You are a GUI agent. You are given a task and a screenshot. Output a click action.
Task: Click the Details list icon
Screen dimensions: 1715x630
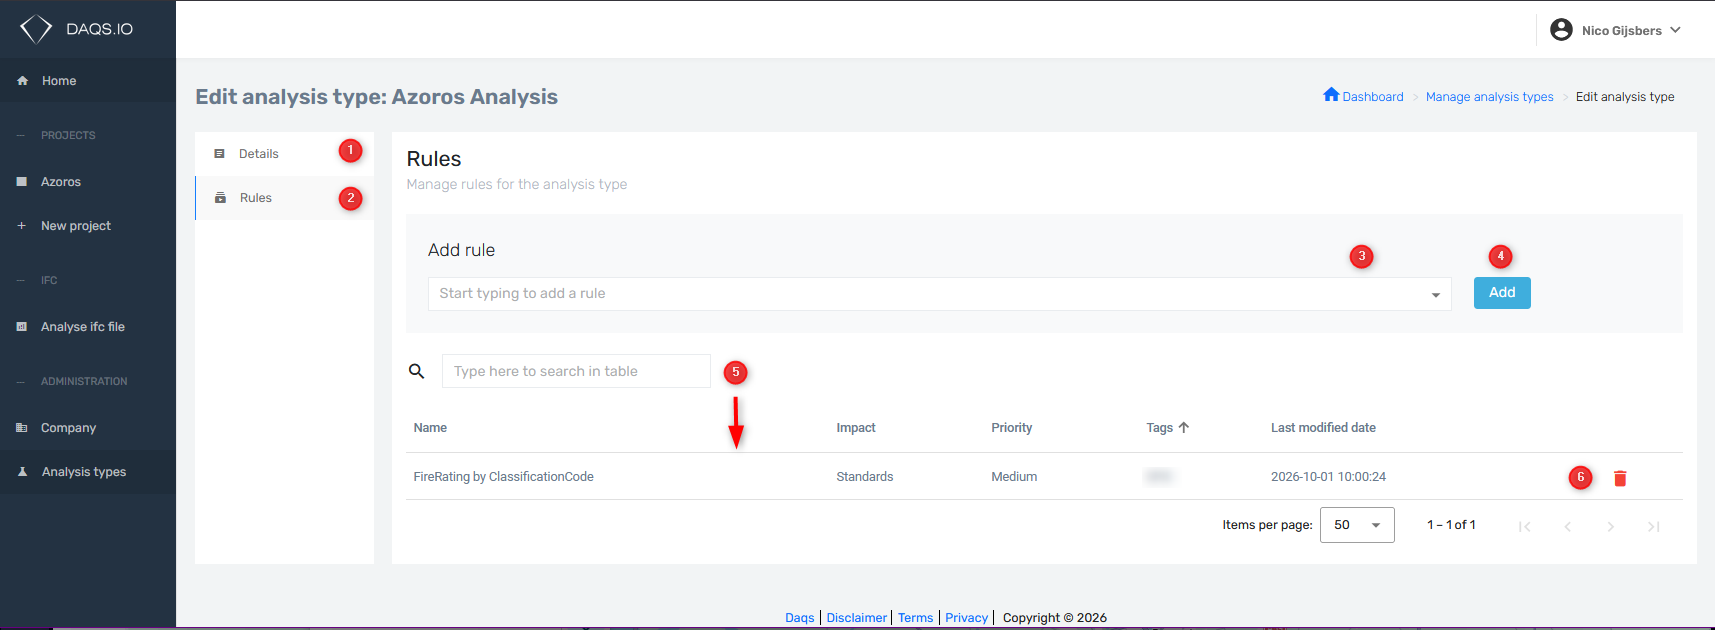coord(219,154)
